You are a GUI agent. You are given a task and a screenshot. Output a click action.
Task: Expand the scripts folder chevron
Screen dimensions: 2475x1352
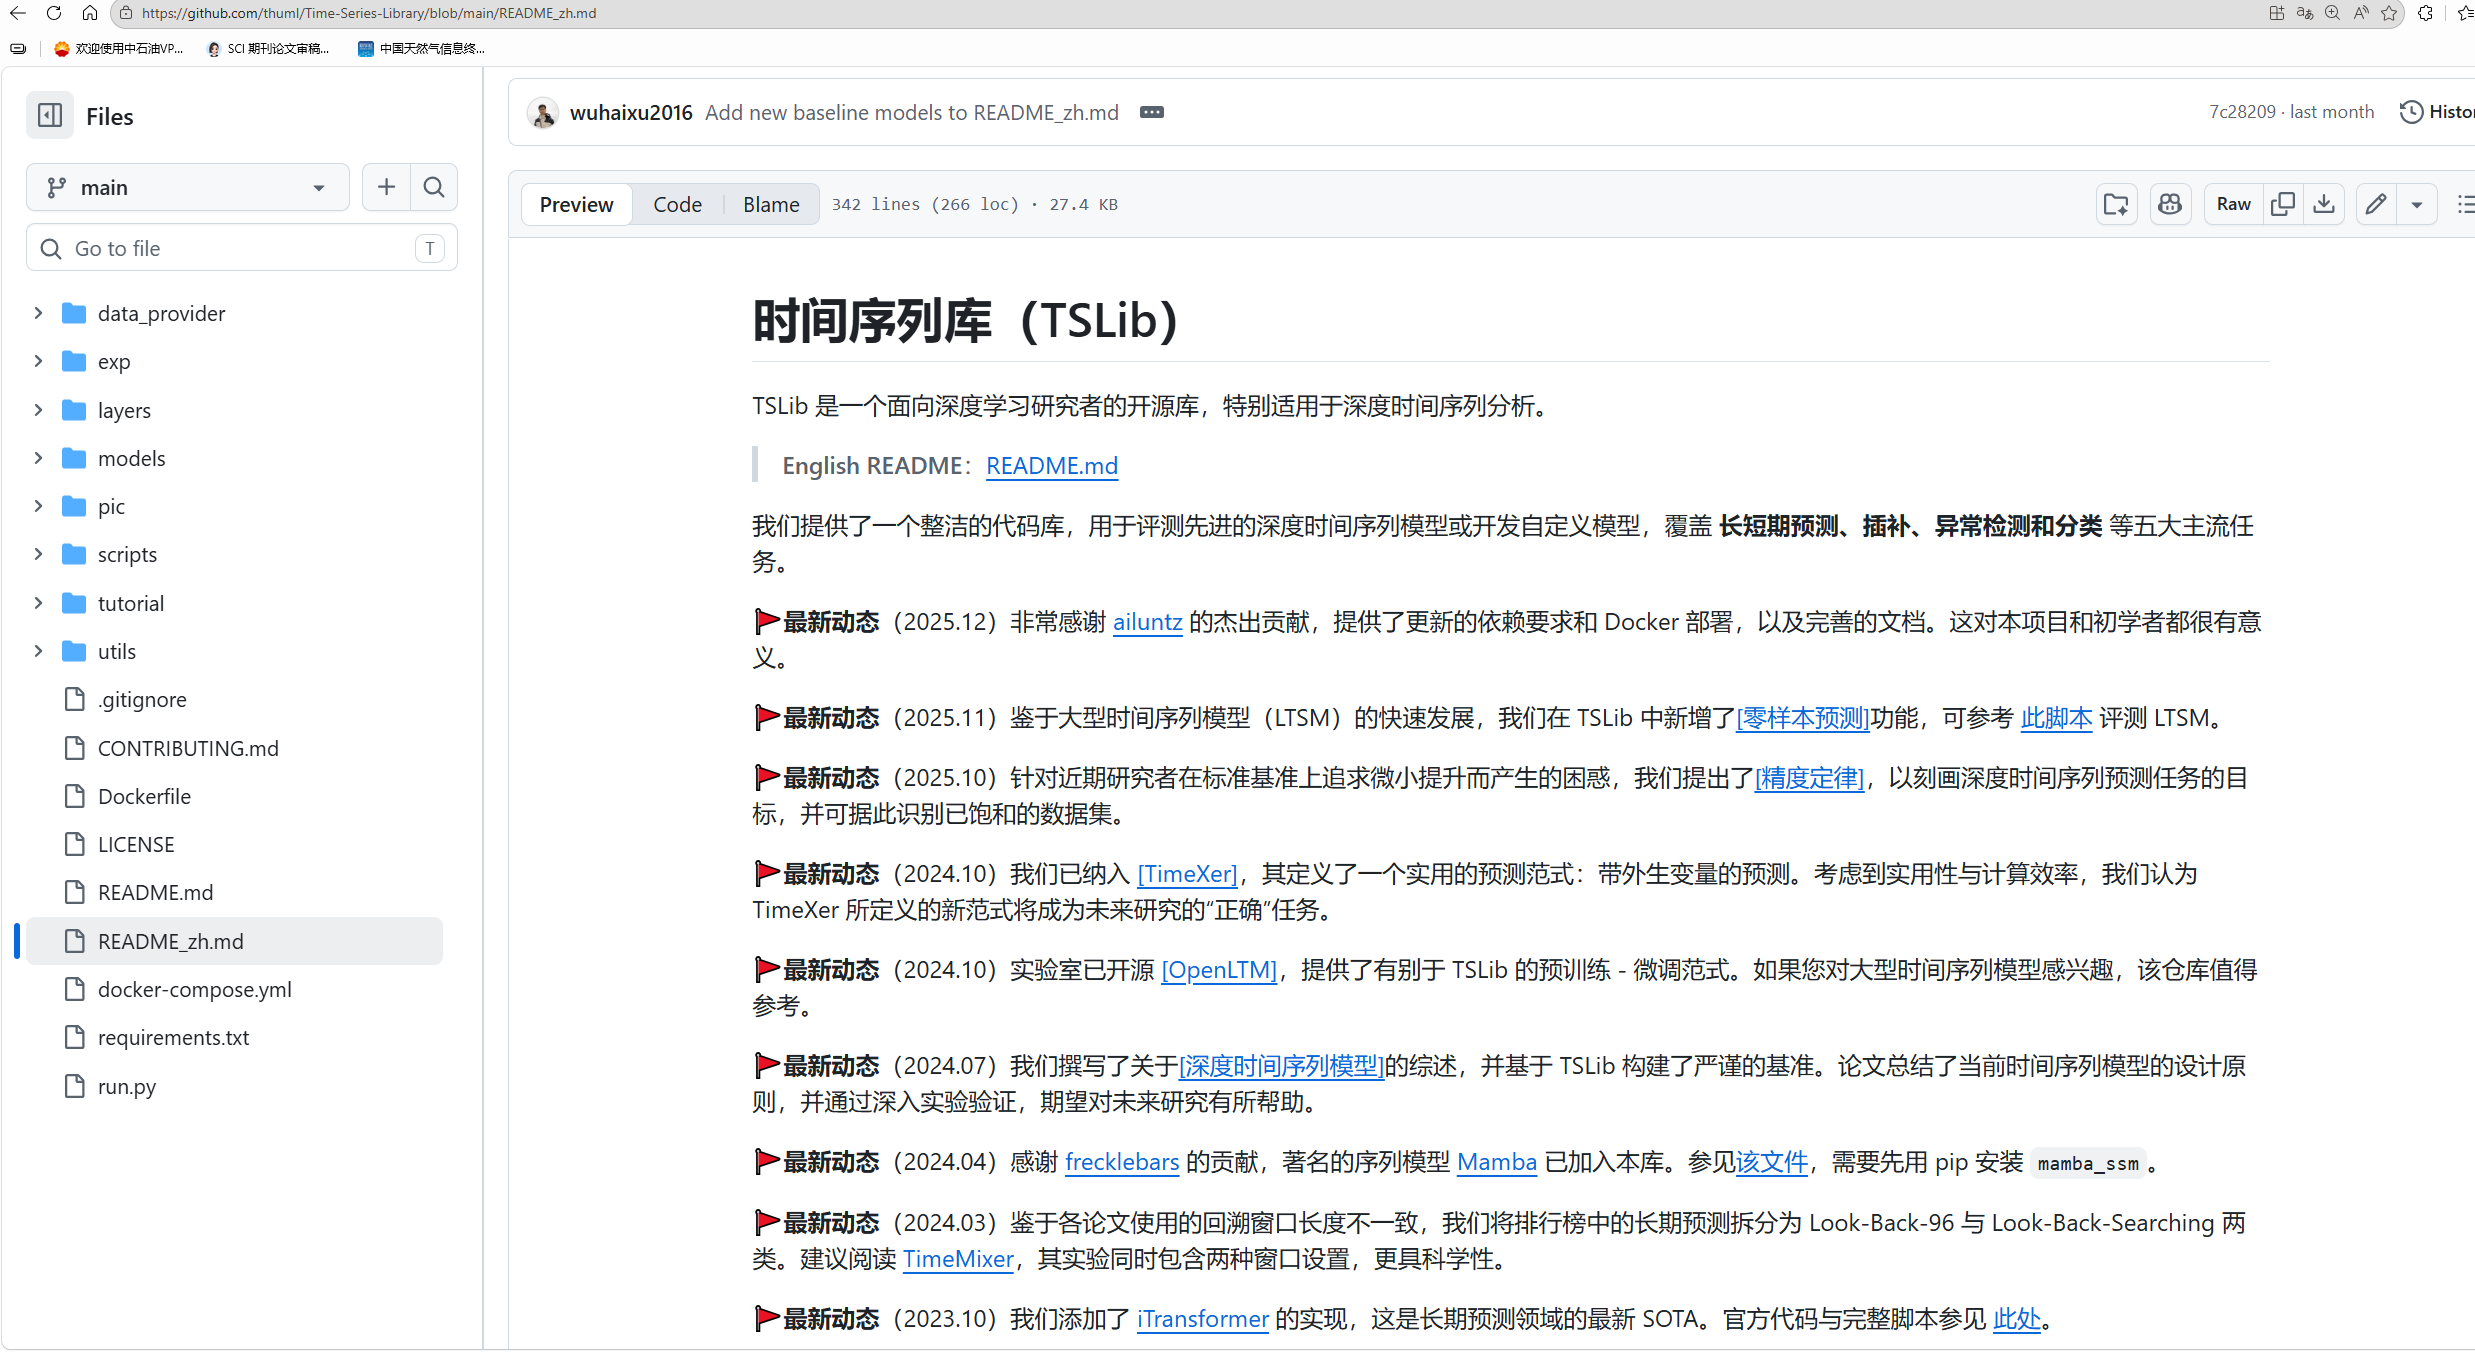point(38,554)
